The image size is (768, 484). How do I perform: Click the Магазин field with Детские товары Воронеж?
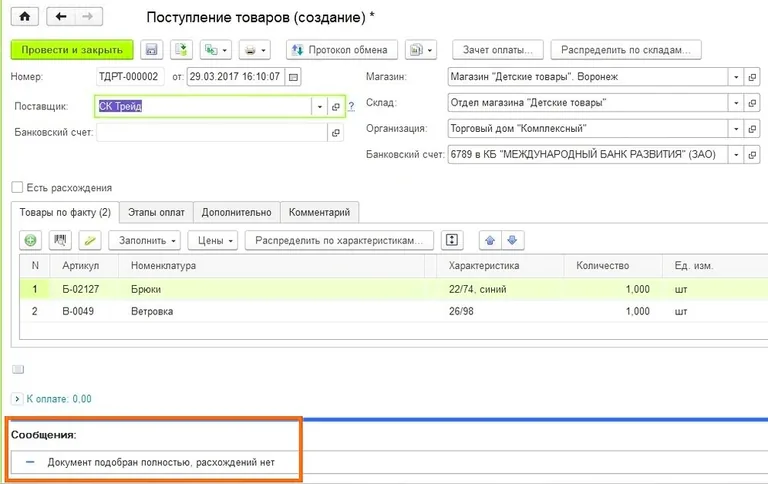[x=588, y=77]
